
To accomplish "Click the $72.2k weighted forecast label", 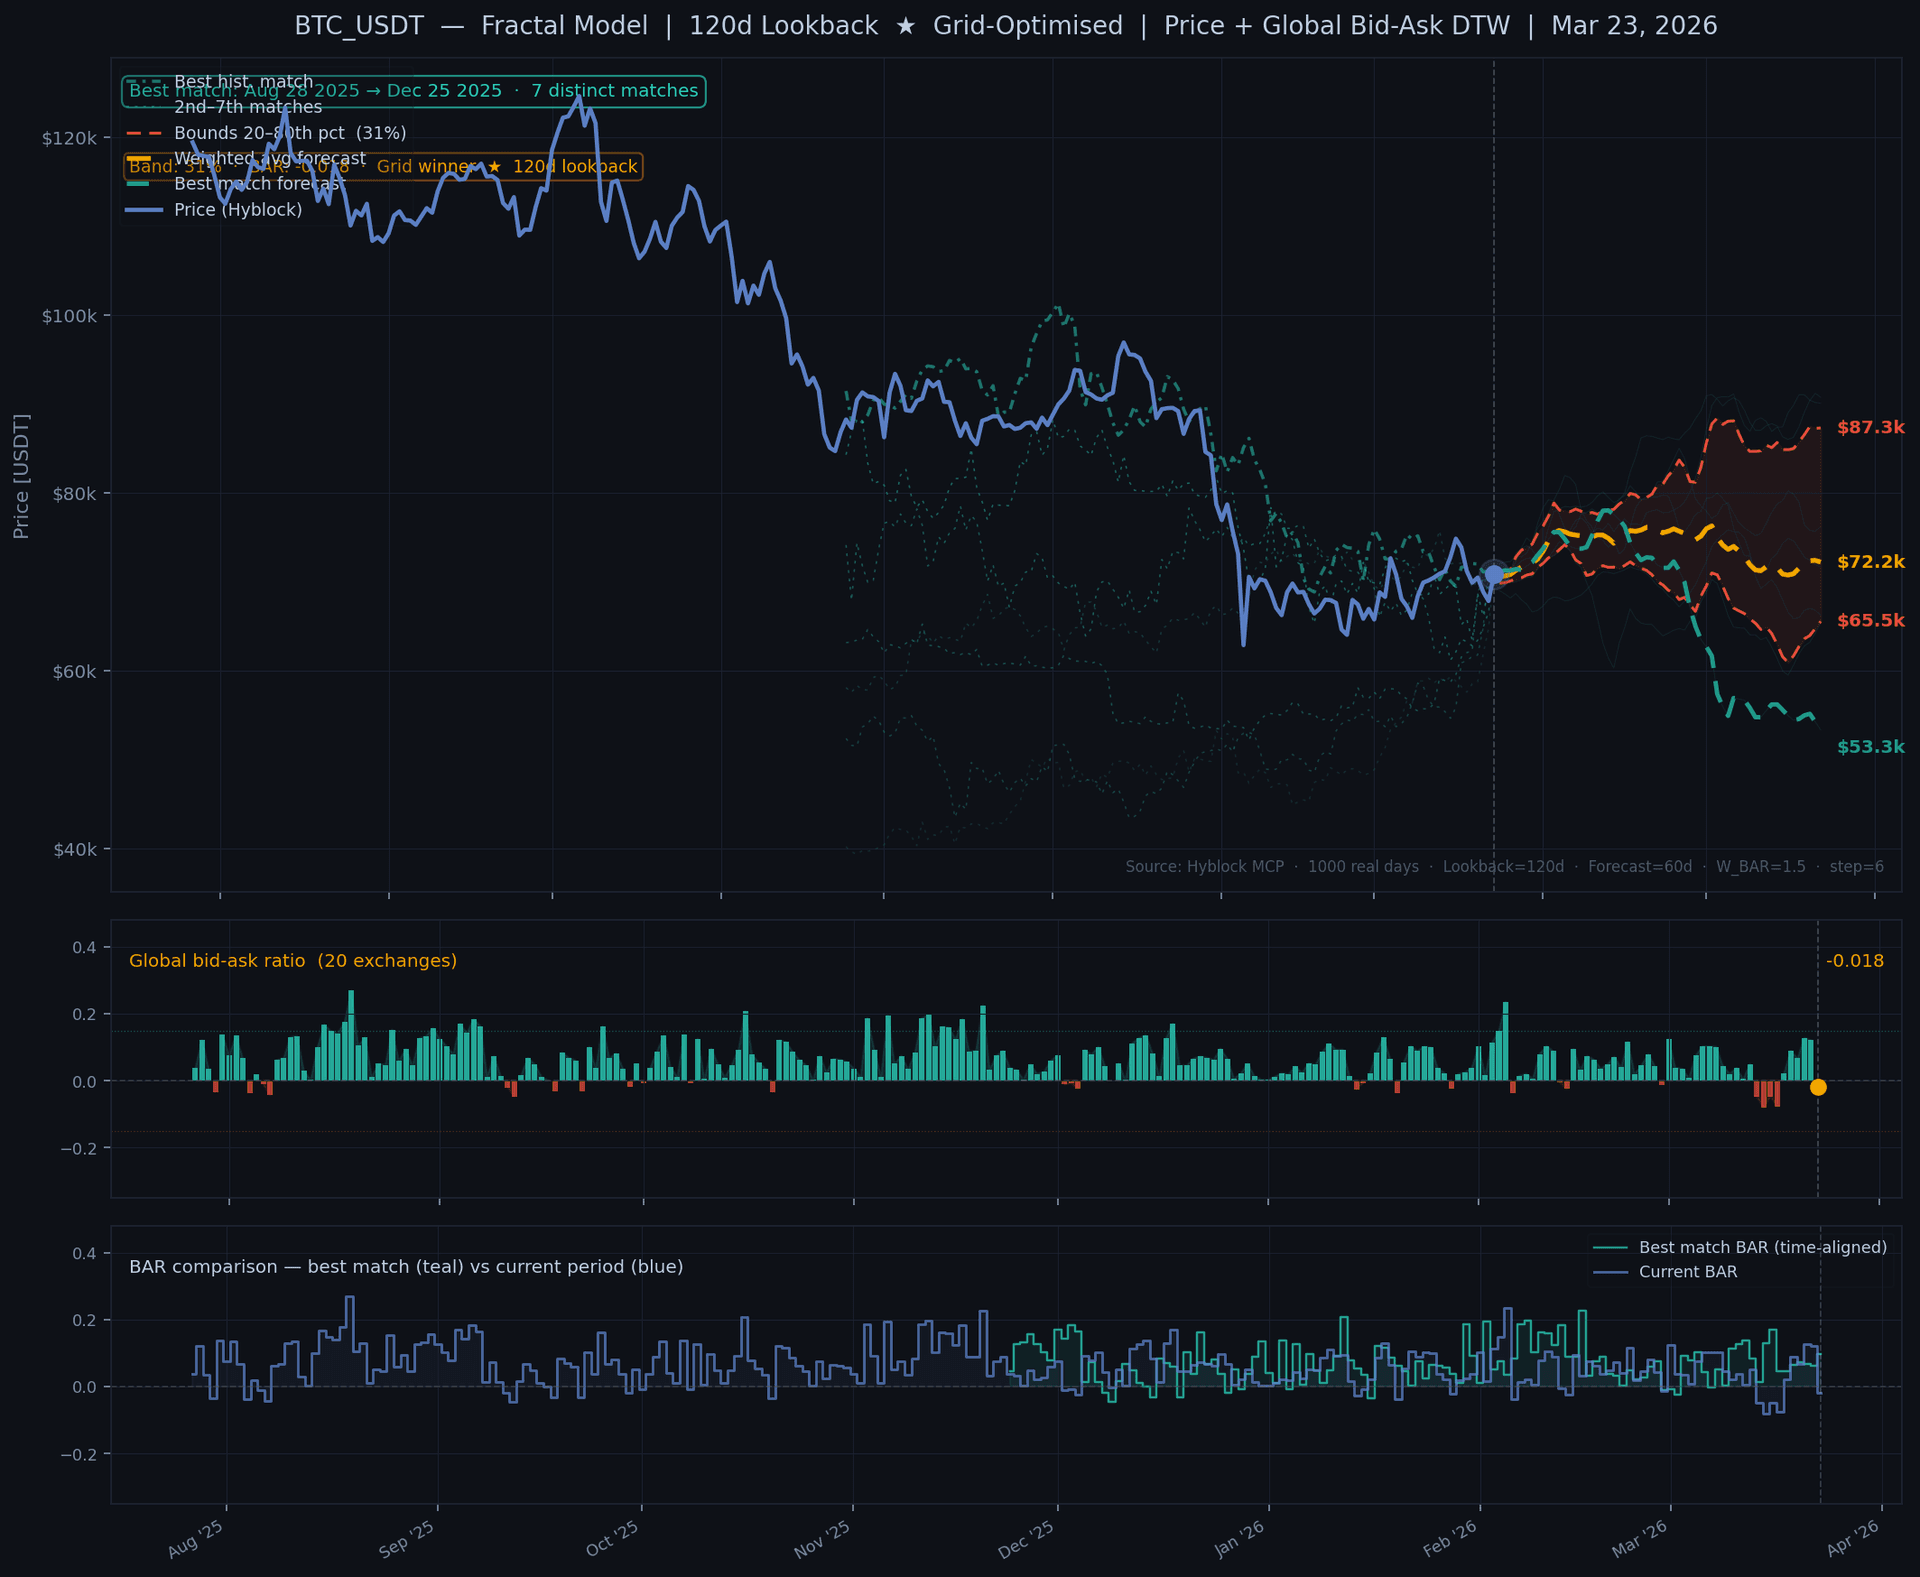I will point(1870,562).
